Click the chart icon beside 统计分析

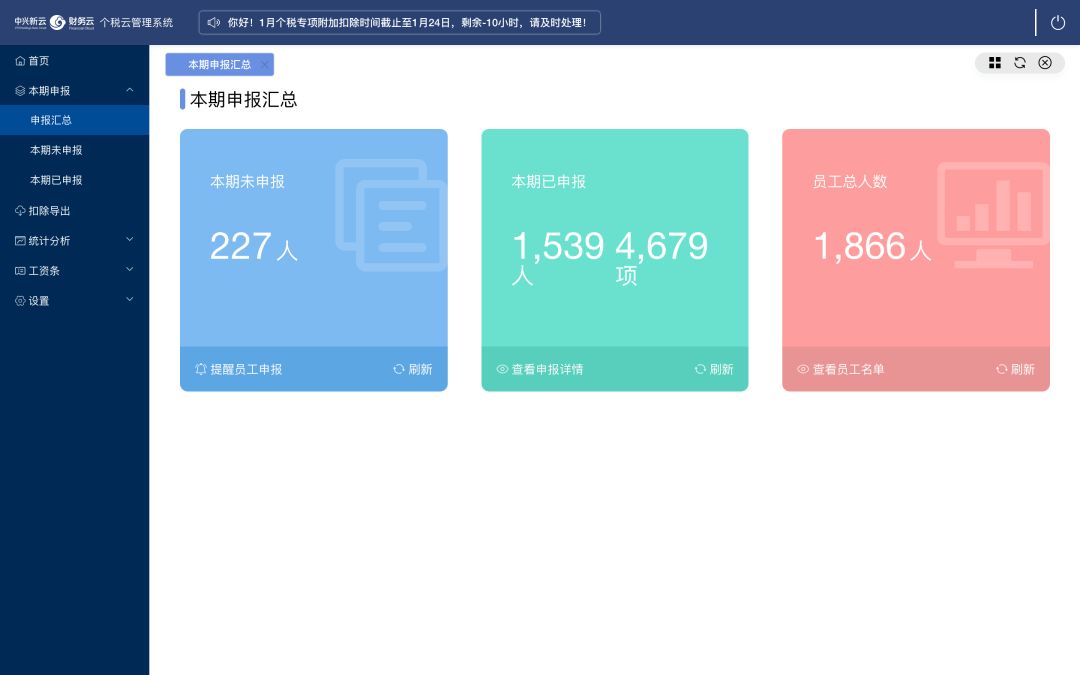coord(20,240)
